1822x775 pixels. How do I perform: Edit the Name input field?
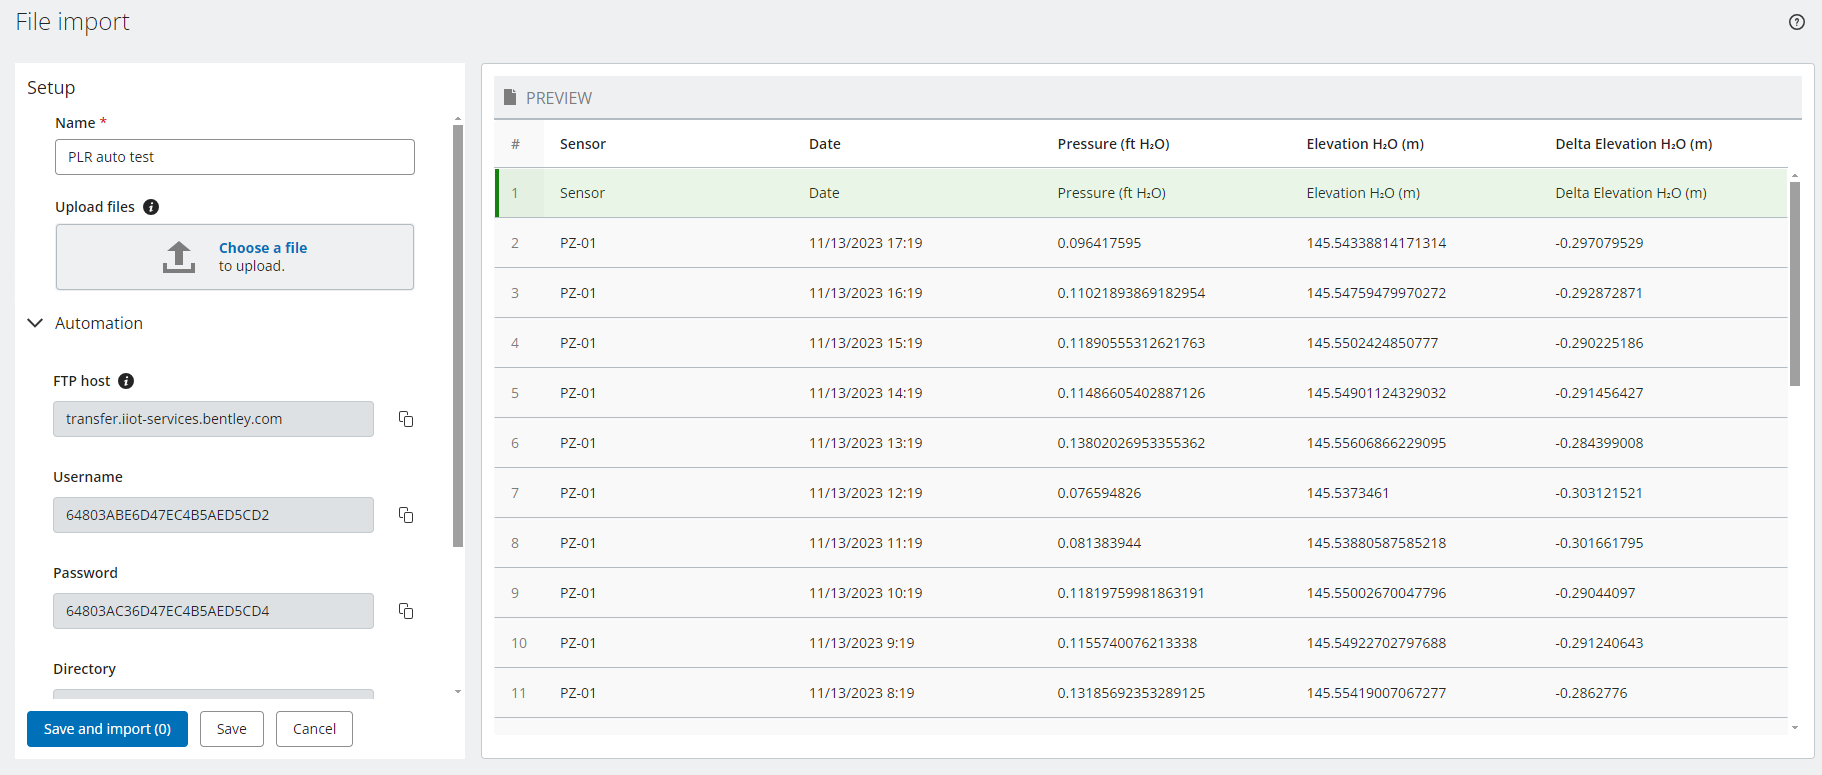pyautogui.click(x=235, y=157)
